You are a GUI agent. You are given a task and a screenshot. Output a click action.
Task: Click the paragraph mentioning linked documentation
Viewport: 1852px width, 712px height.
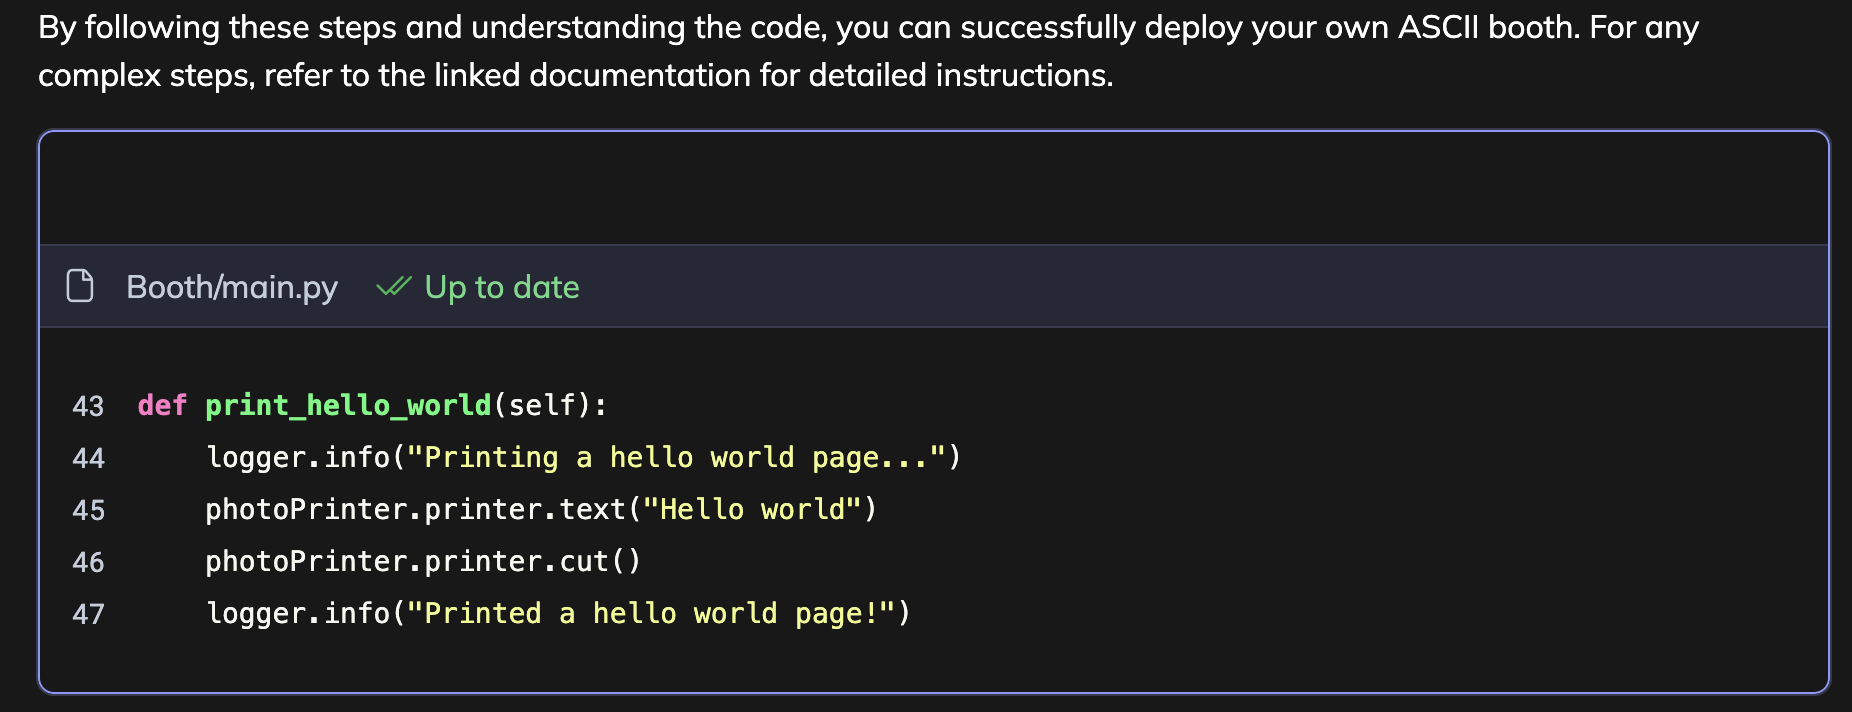(x=575, y=75)
